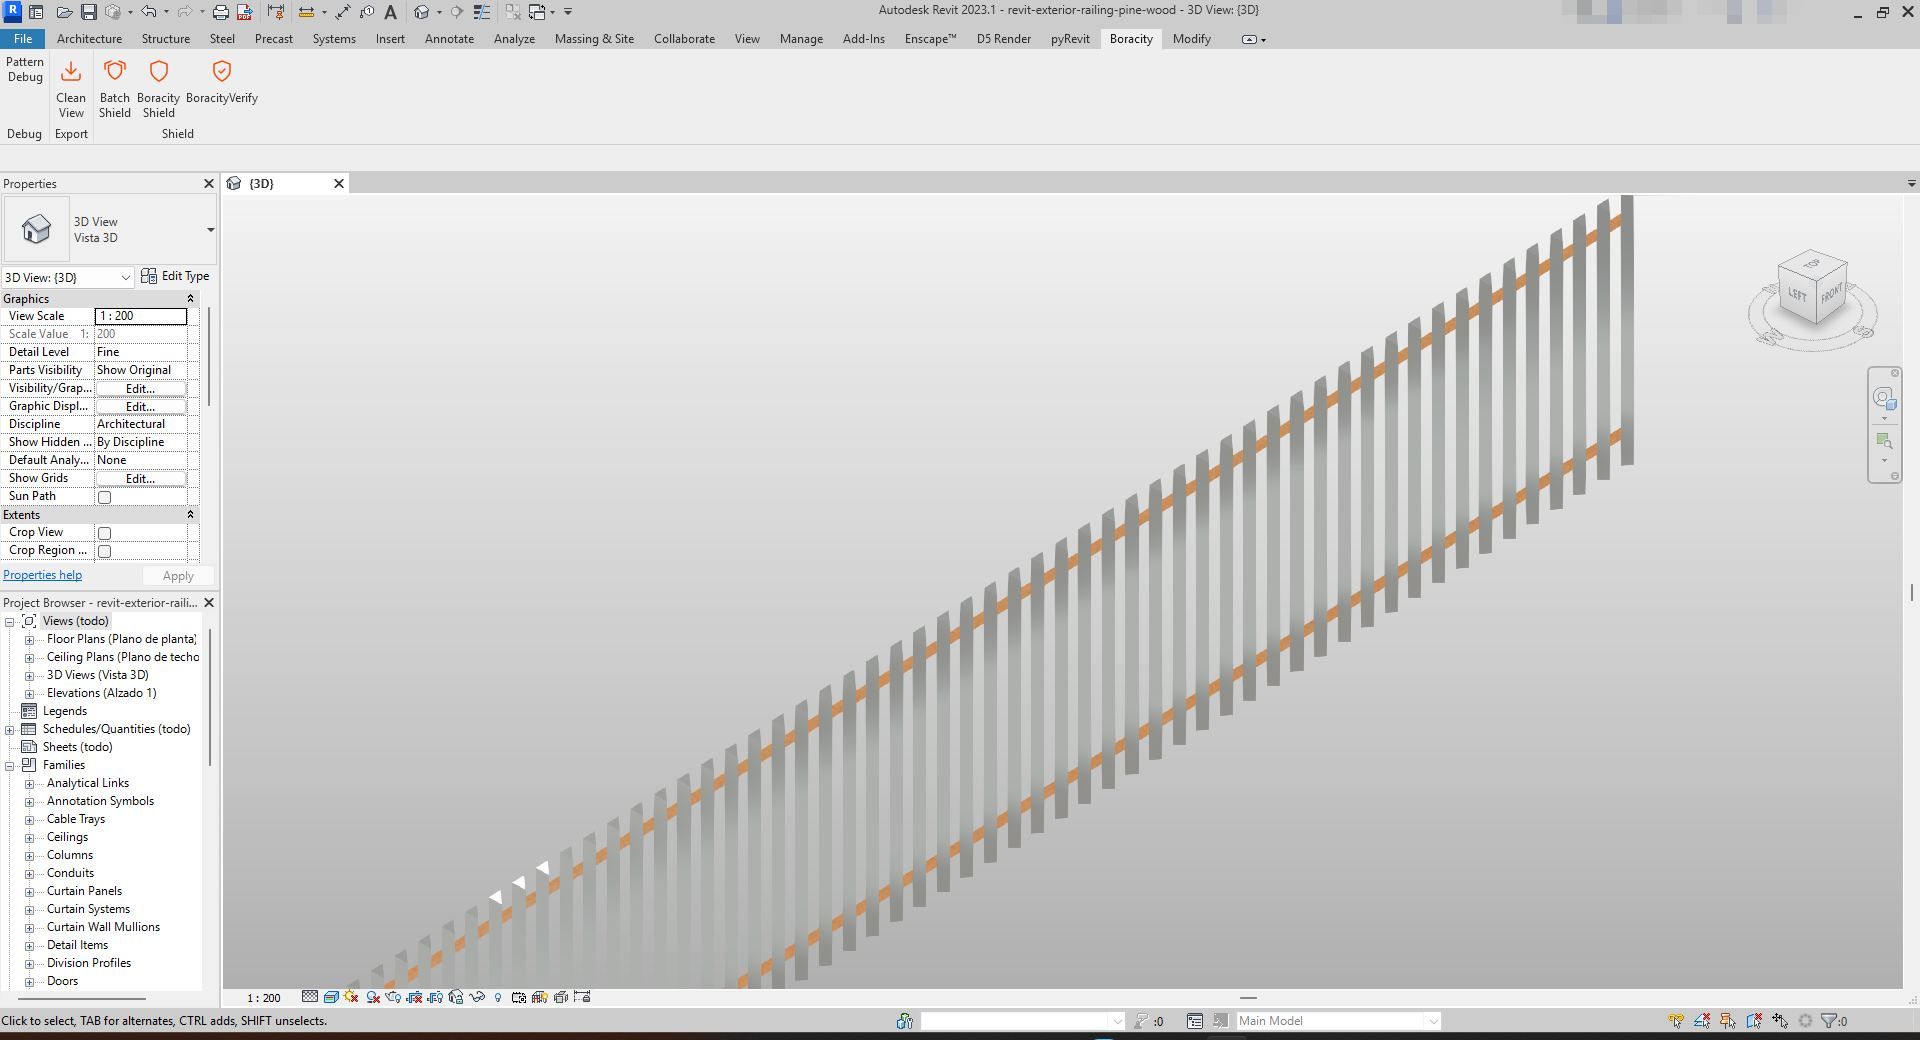The height and width of the screenshot is (1040, 1920).
Task: Toggle Select Pinned Elements icon in status bar
Action: click(1727, 1021)
